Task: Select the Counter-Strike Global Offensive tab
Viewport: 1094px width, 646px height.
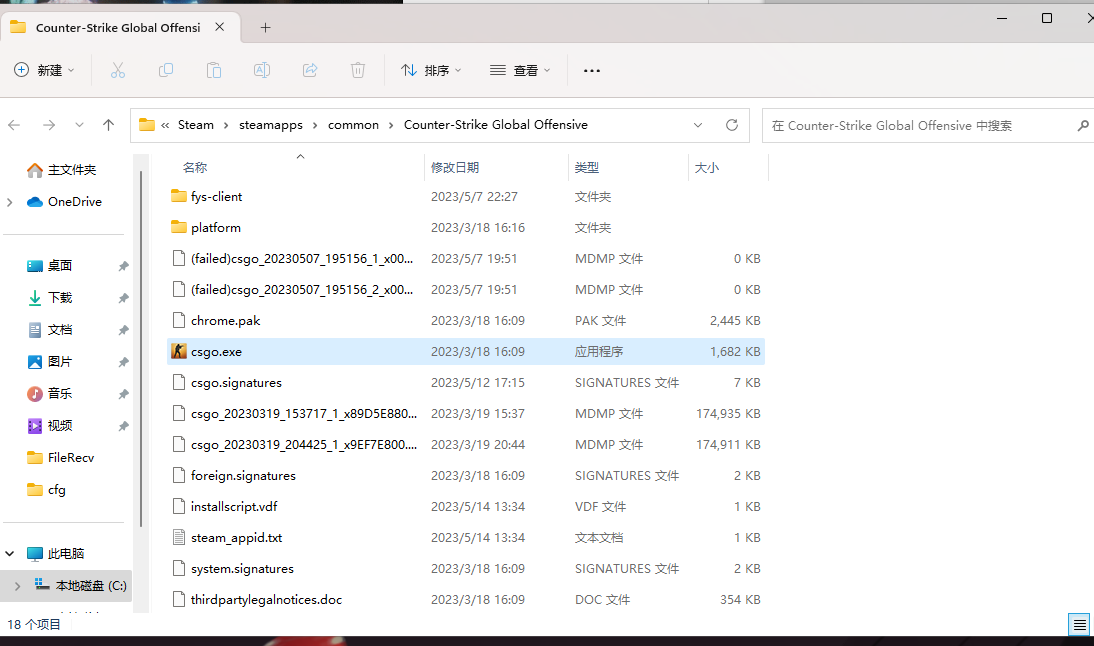Action: click(120, 28)
